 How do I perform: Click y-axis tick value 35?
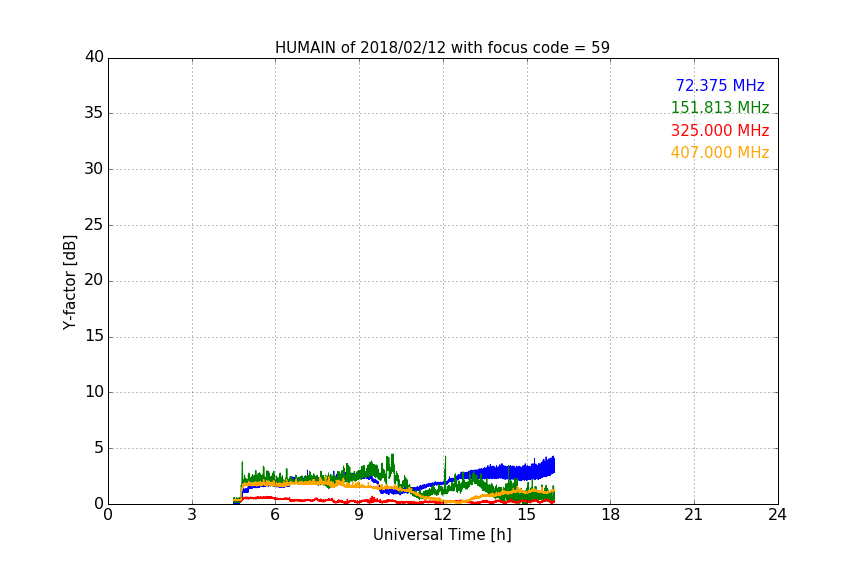coord(94,113)
